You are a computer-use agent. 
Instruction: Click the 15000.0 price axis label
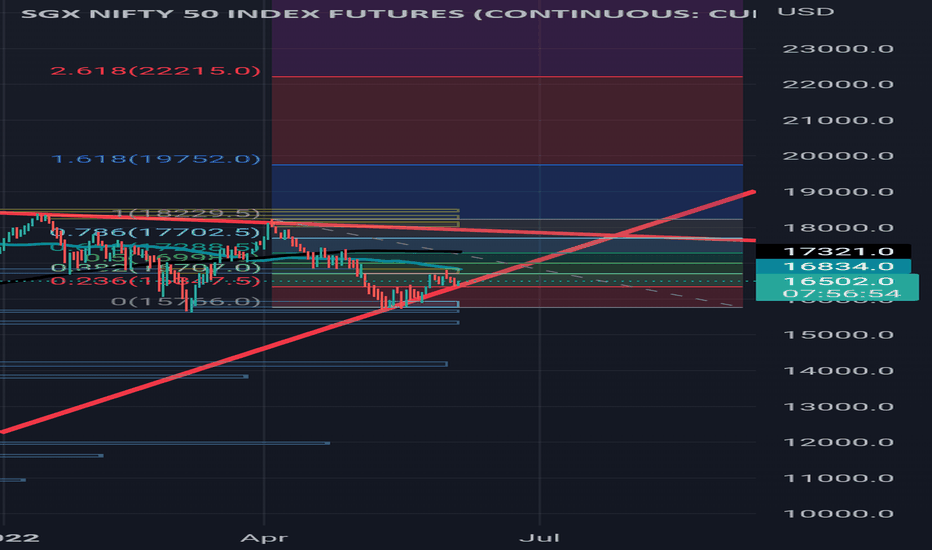click(x=838, y=335)
